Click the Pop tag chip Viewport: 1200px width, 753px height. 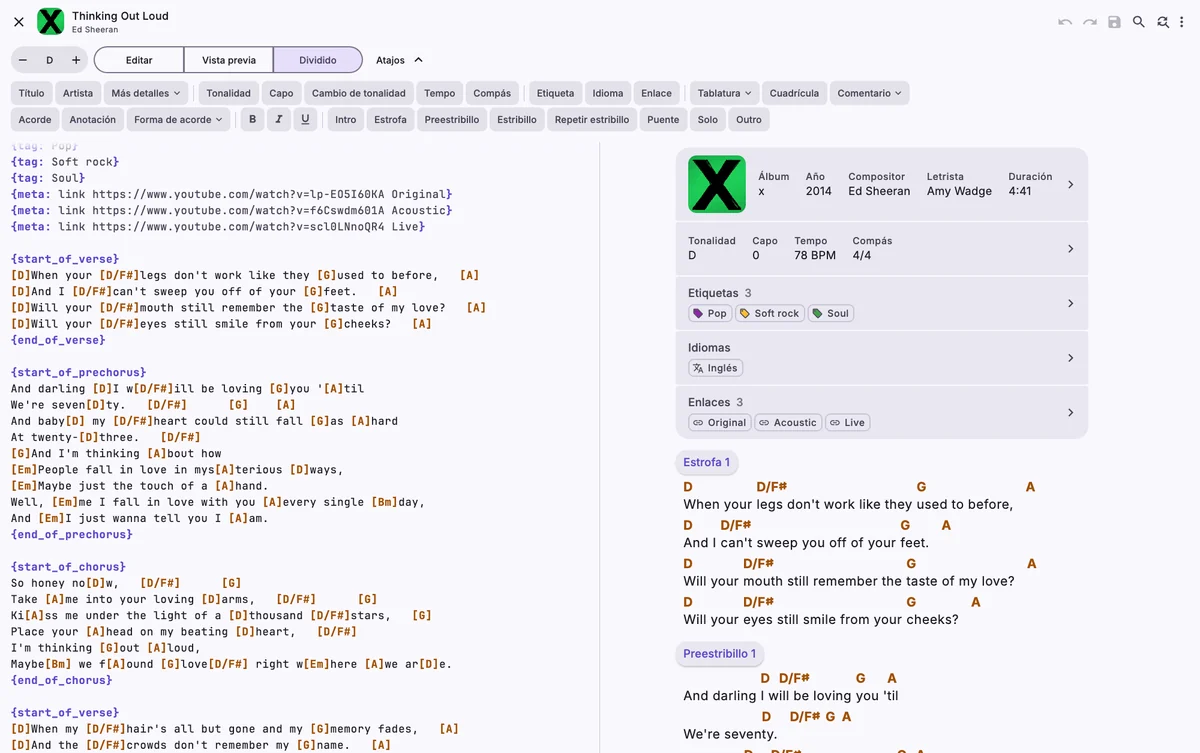point(710,313)
